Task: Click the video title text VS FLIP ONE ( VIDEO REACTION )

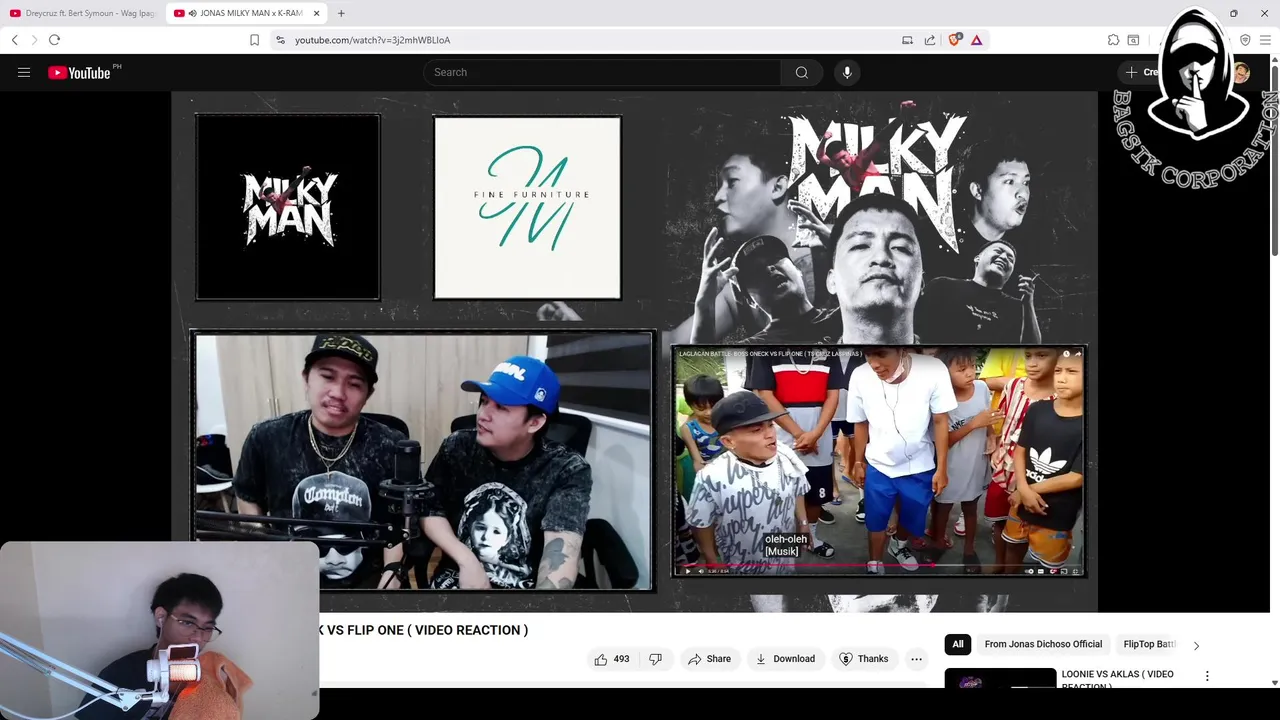Action: (x=427, y=630)
